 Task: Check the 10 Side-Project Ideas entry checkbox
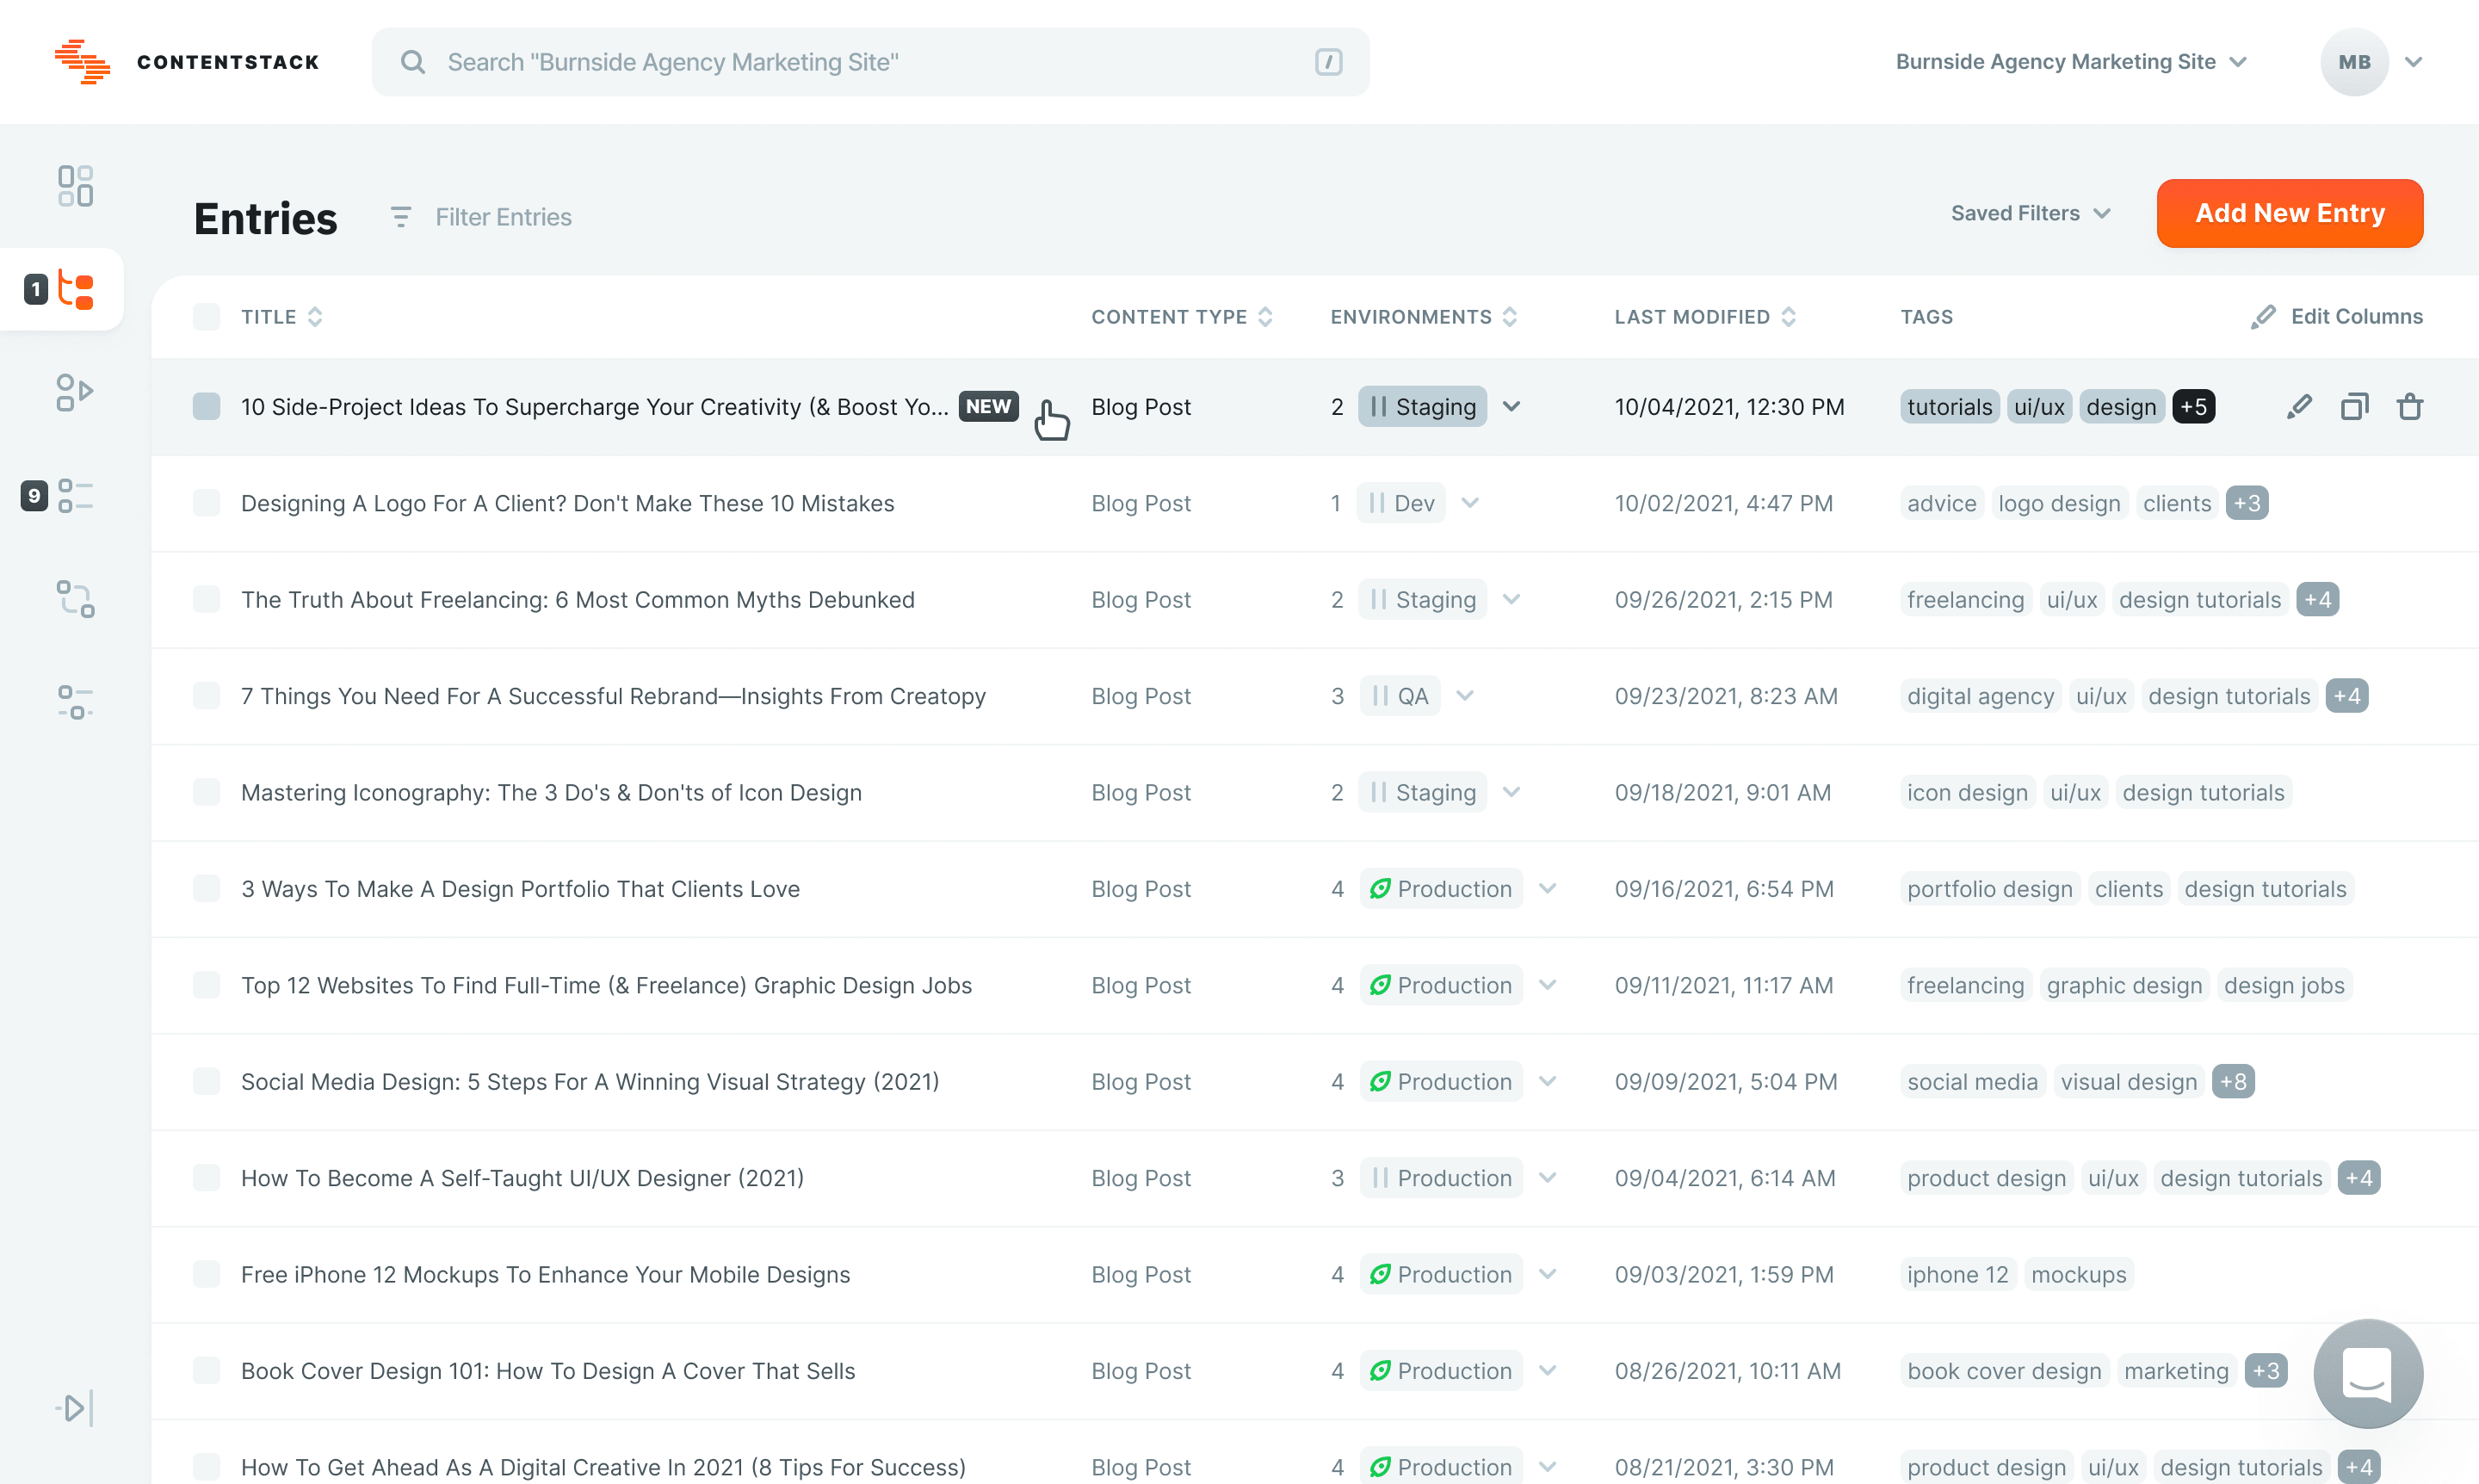[x=206, y=407]
